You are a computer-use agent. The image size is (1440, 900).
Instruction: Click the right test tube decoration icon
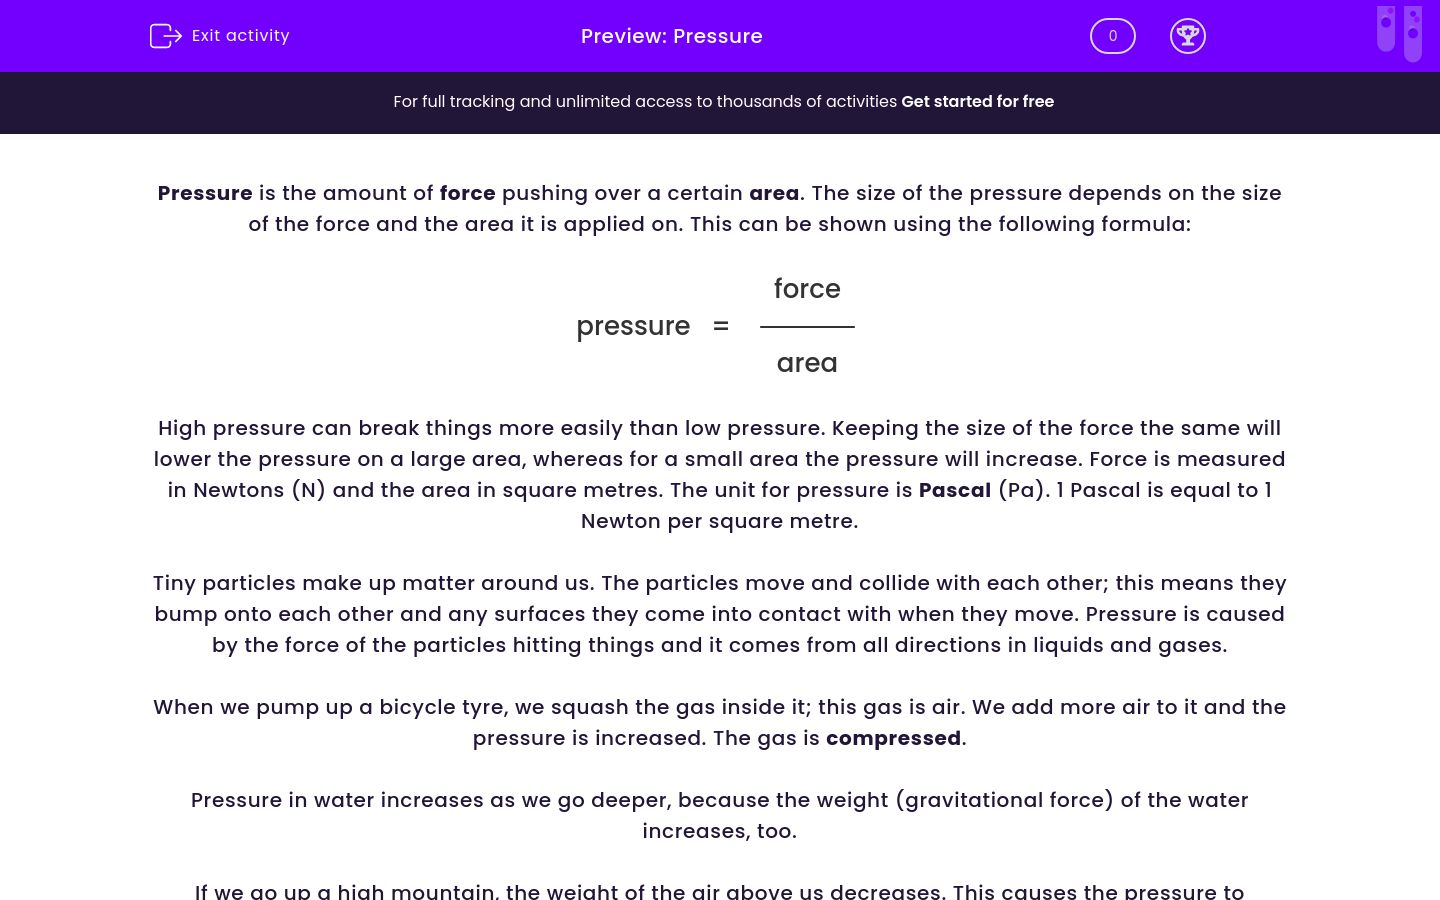[1413, 31]
